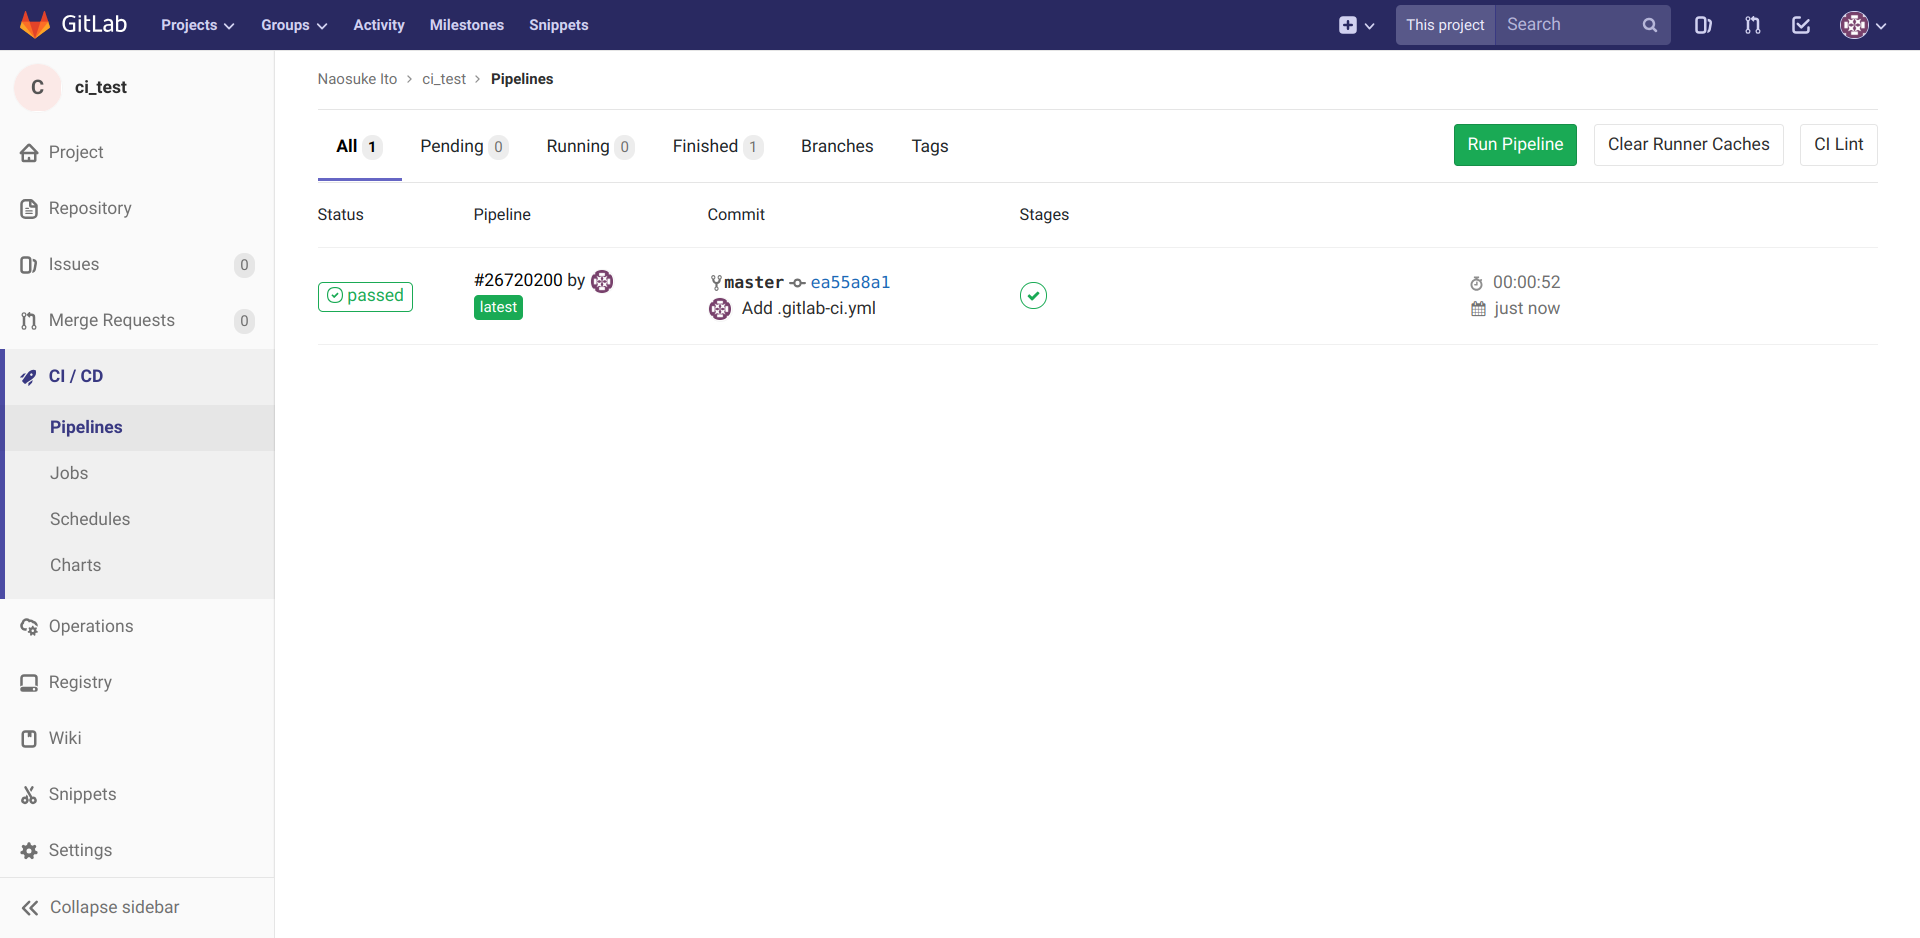Click the Wiki book icon
The height and width of the screenshot is (938, 1920).
pyautogui.click(x=29, y=739)
